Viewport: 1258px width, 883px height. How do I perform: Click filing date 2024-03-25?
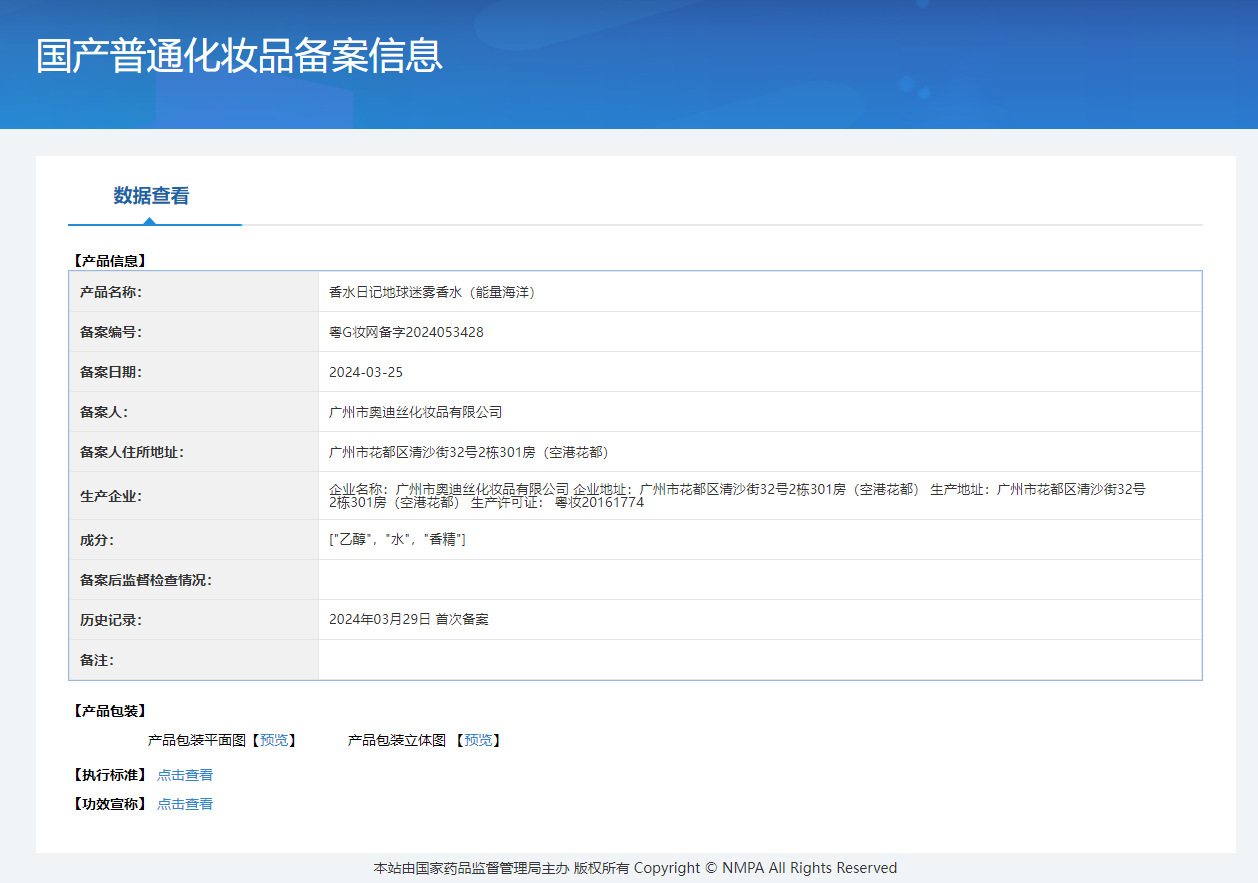pyautogui.click(x=366, y=372)
